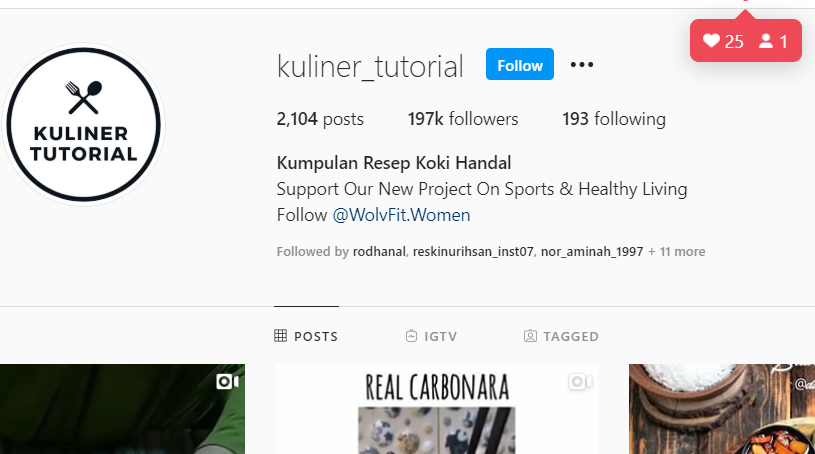Image resolution: width=815 pixels, height=454 pixels.
Task: Show the 11 more mutual followers
Action: pyautogui.click(x=677, y=252)
